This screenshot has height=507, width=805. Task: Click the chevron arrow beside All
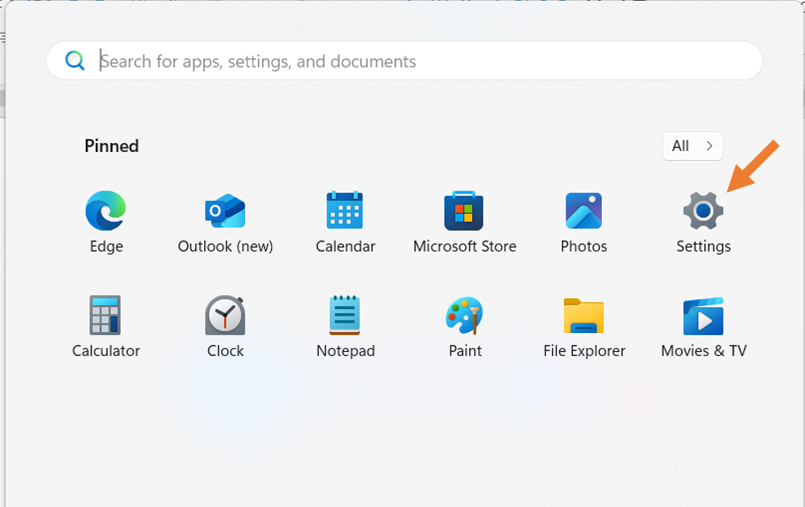coord(709,146)
